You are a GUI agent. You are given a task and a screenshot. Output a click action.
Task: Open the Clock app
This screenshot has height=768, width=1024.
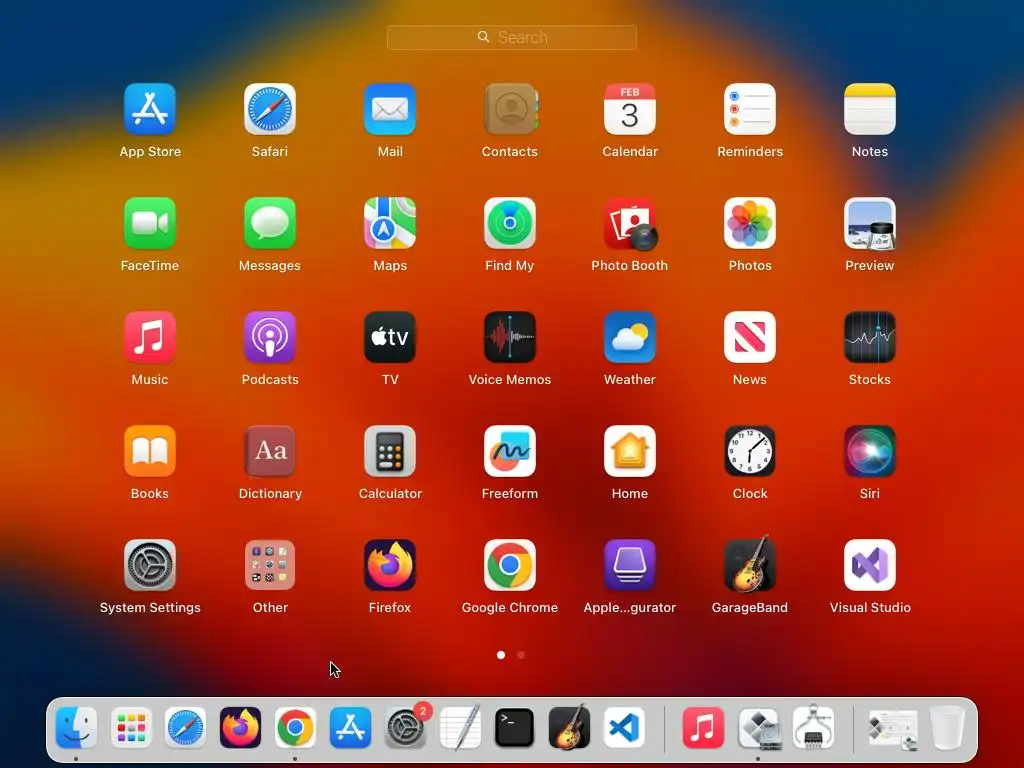[x=750, y=451]
